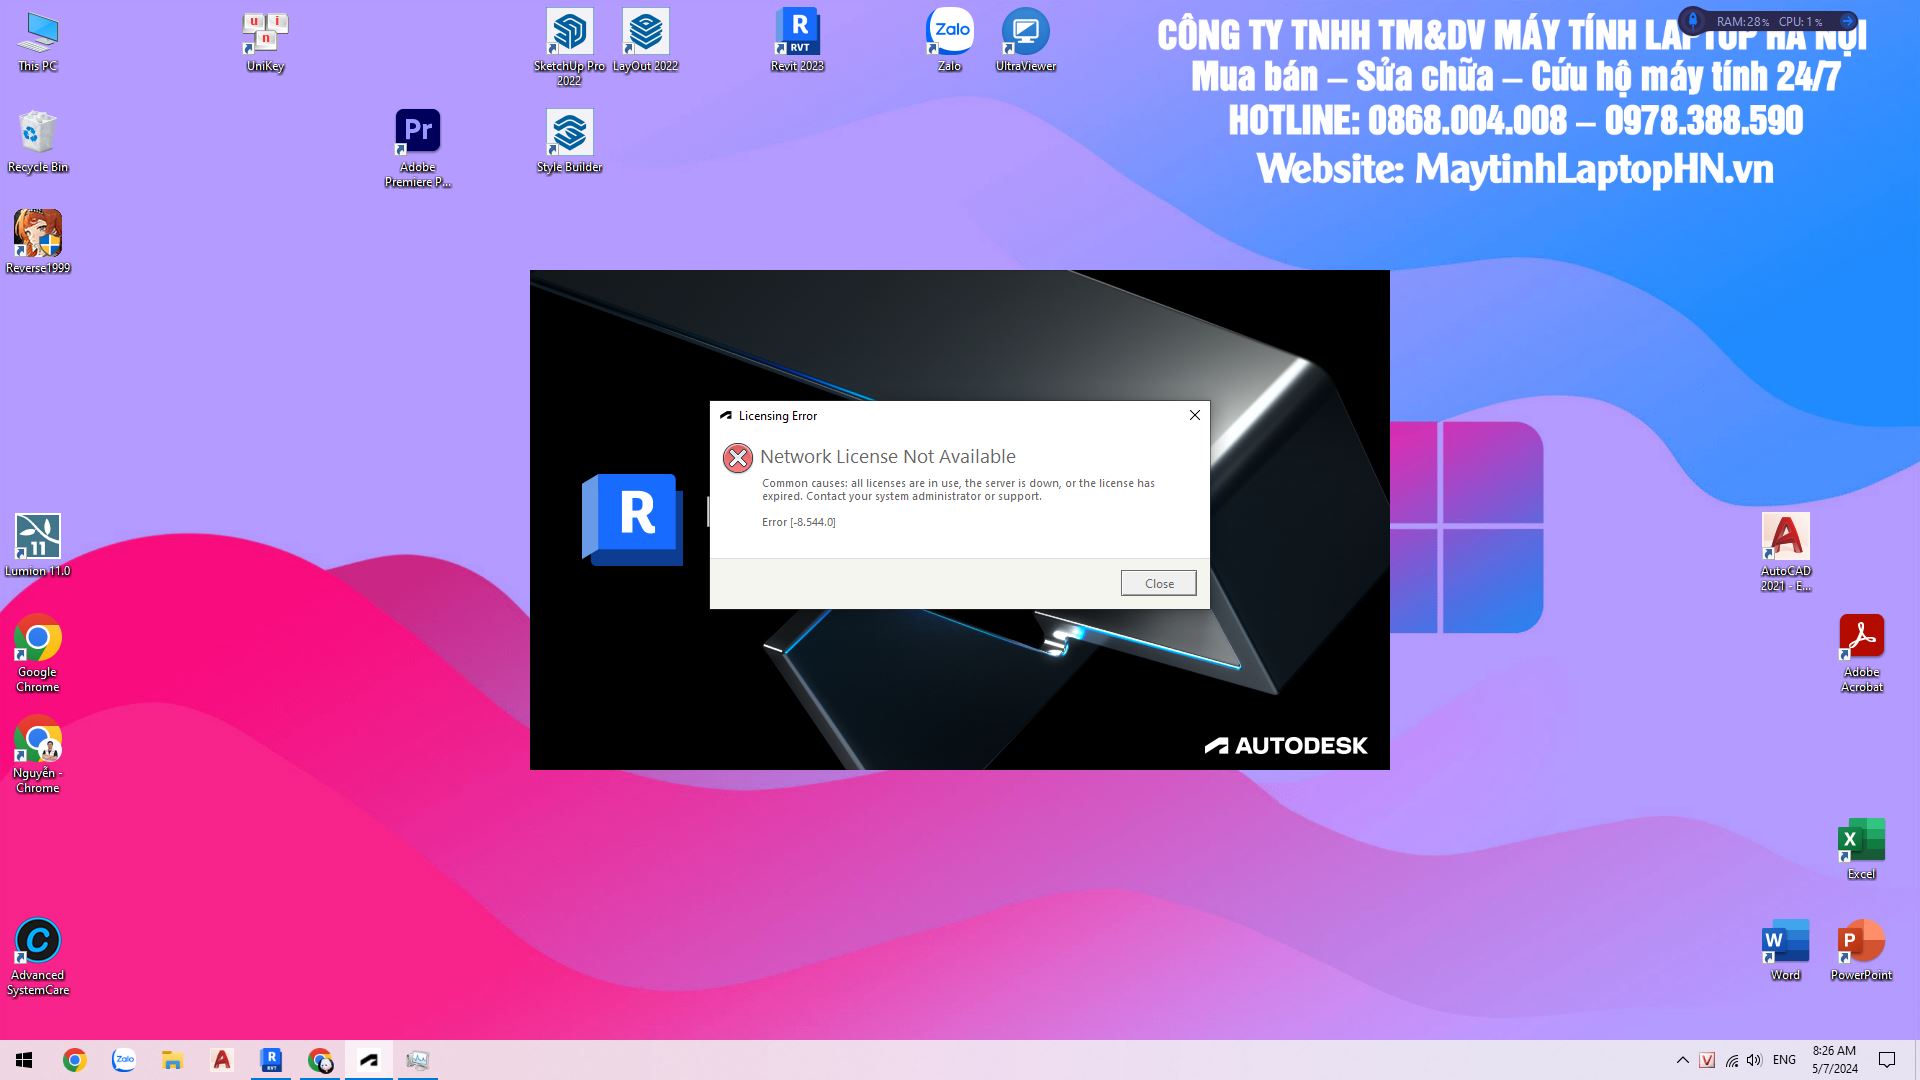This screenshot has height=1080, width=1920.
Task: Open Adobe Acrobat desktop icon
Action: click(1861, 638)
